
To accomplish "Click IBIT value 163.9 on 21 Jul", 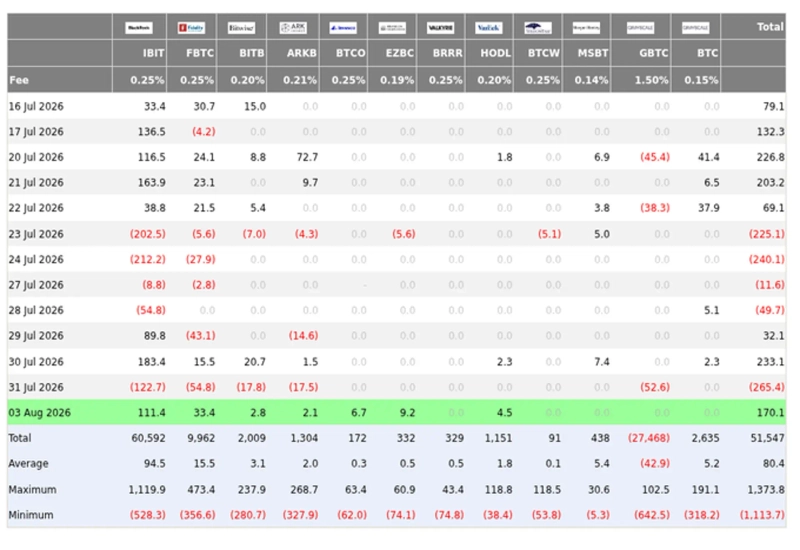I will click(x=152, y=183).
